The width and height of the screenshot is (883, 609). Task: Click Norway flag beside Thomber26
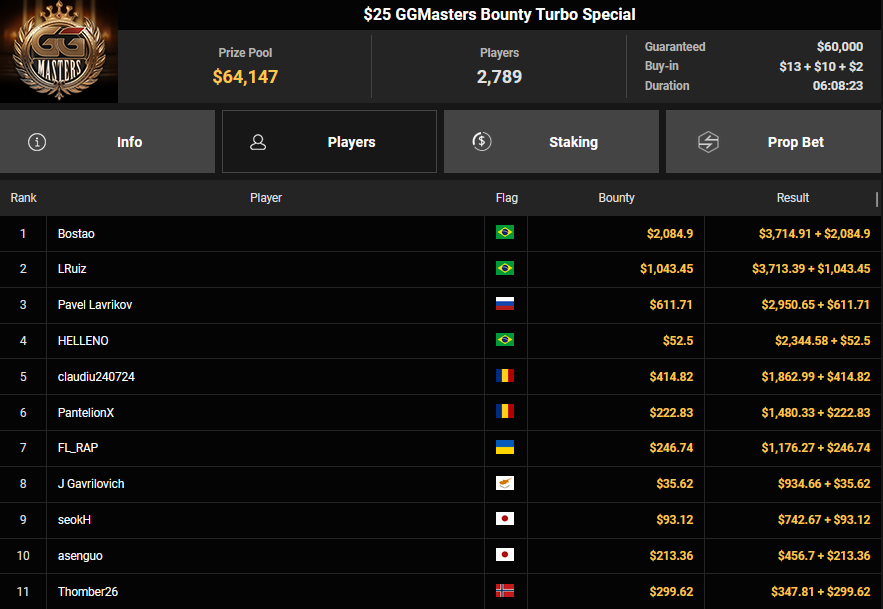[x=505, y=591]
